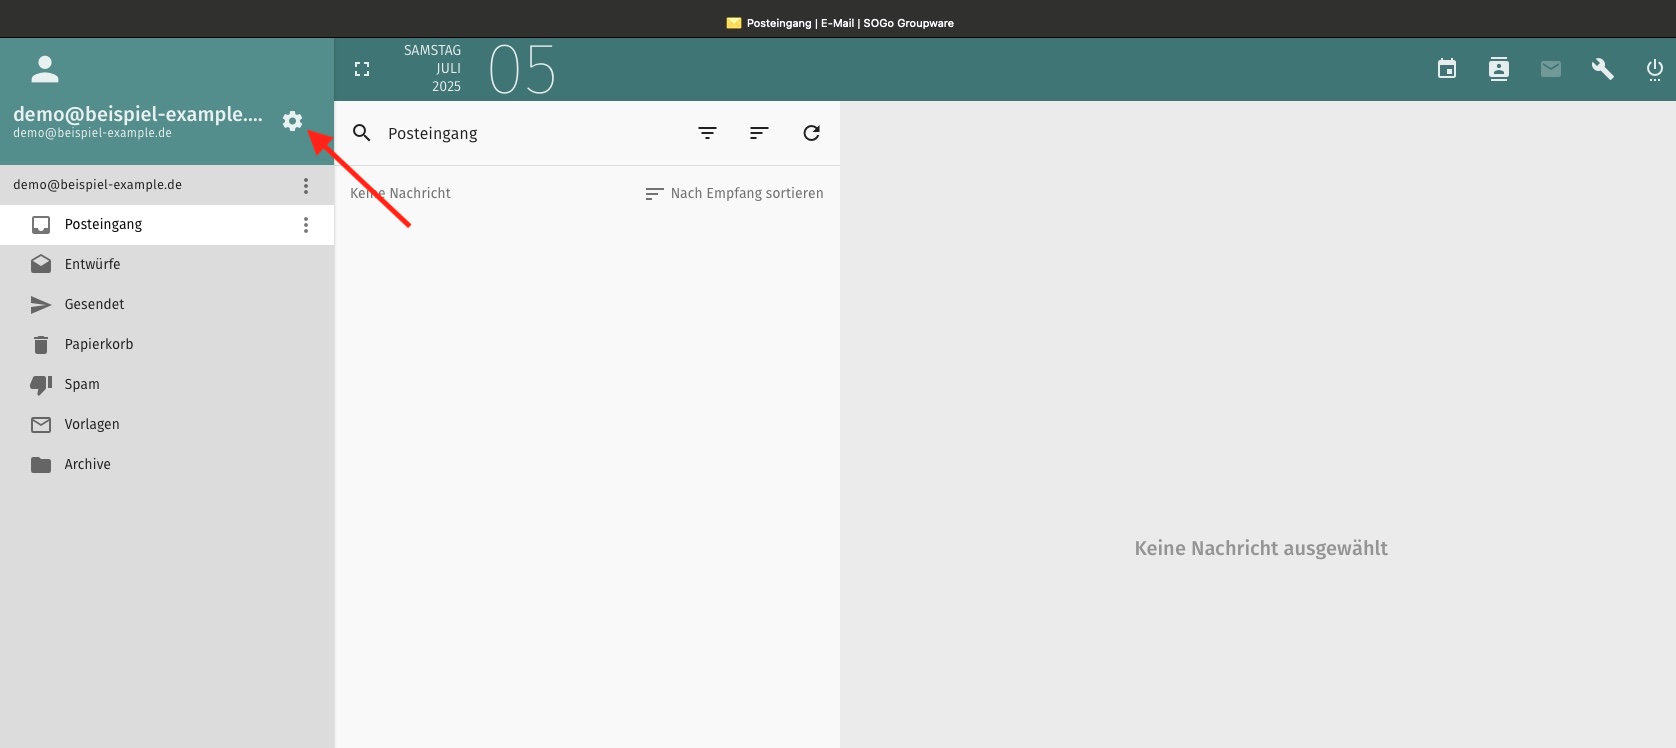Image resolution: width=1676 pixels, height=748 pixels.
Task: Open the Papierkorb folder
Action: pyautogui.click(x=167, y=345)
